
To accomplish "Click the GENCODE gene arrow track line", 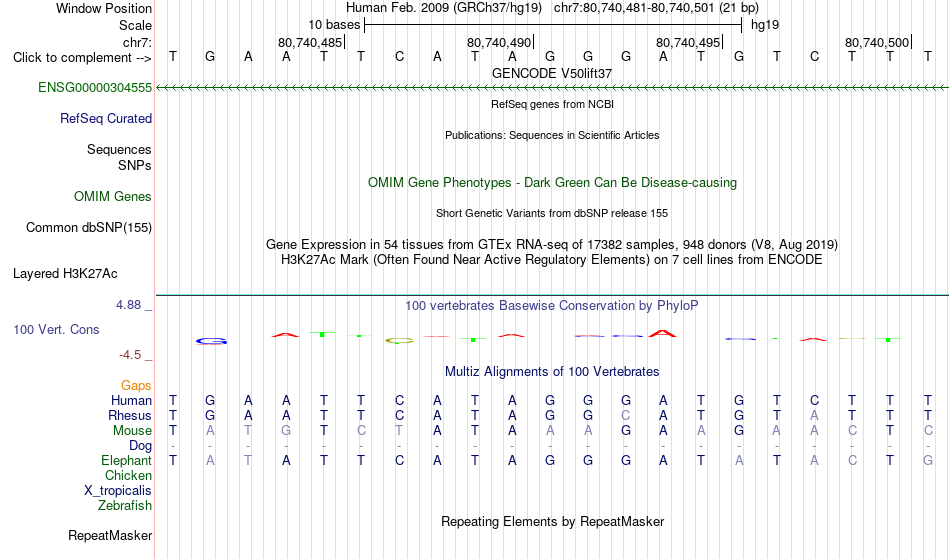I will [553, 88].
